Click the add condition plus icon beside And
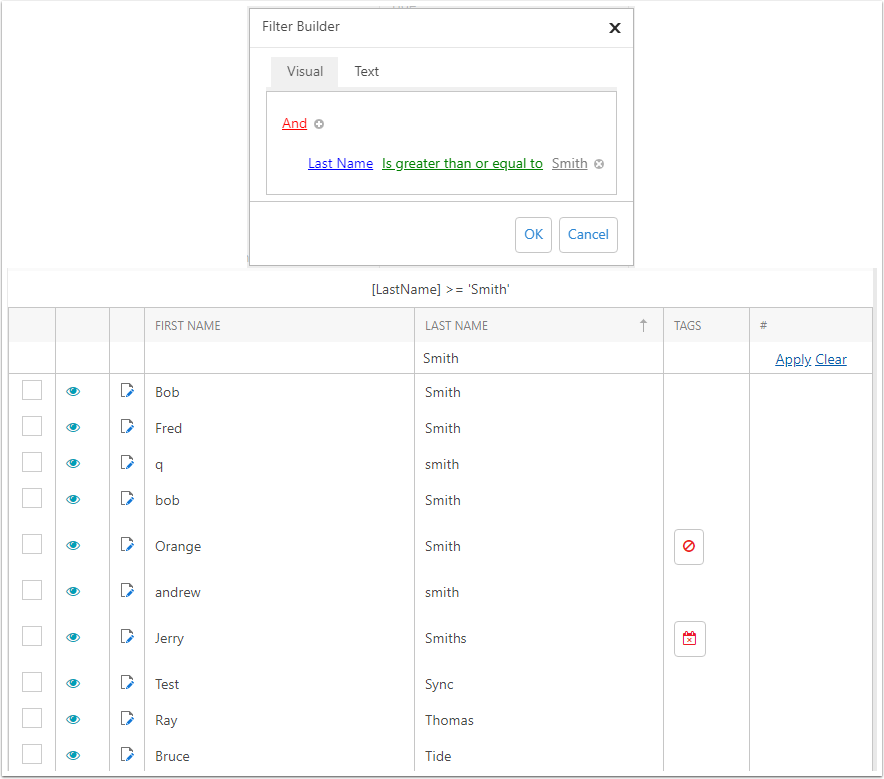This screenshot has width=884, height=779. coord(319,124)
